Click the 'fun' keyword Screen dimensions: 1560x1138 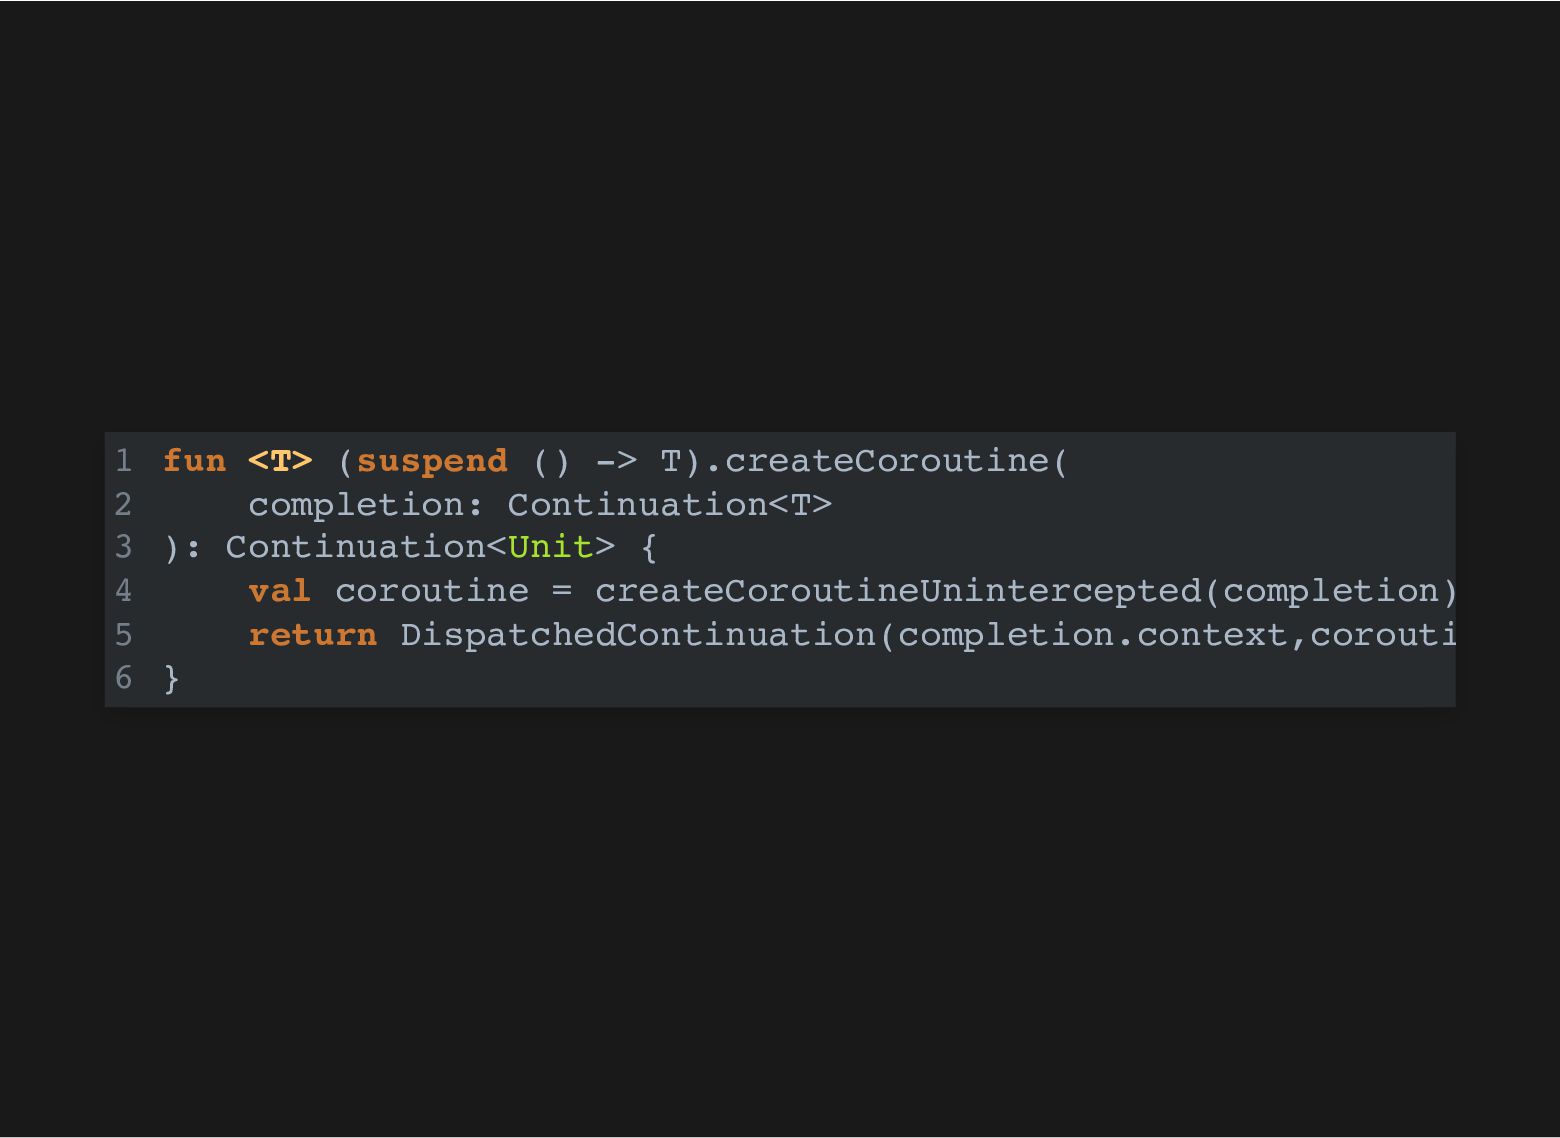pos(194,461)
